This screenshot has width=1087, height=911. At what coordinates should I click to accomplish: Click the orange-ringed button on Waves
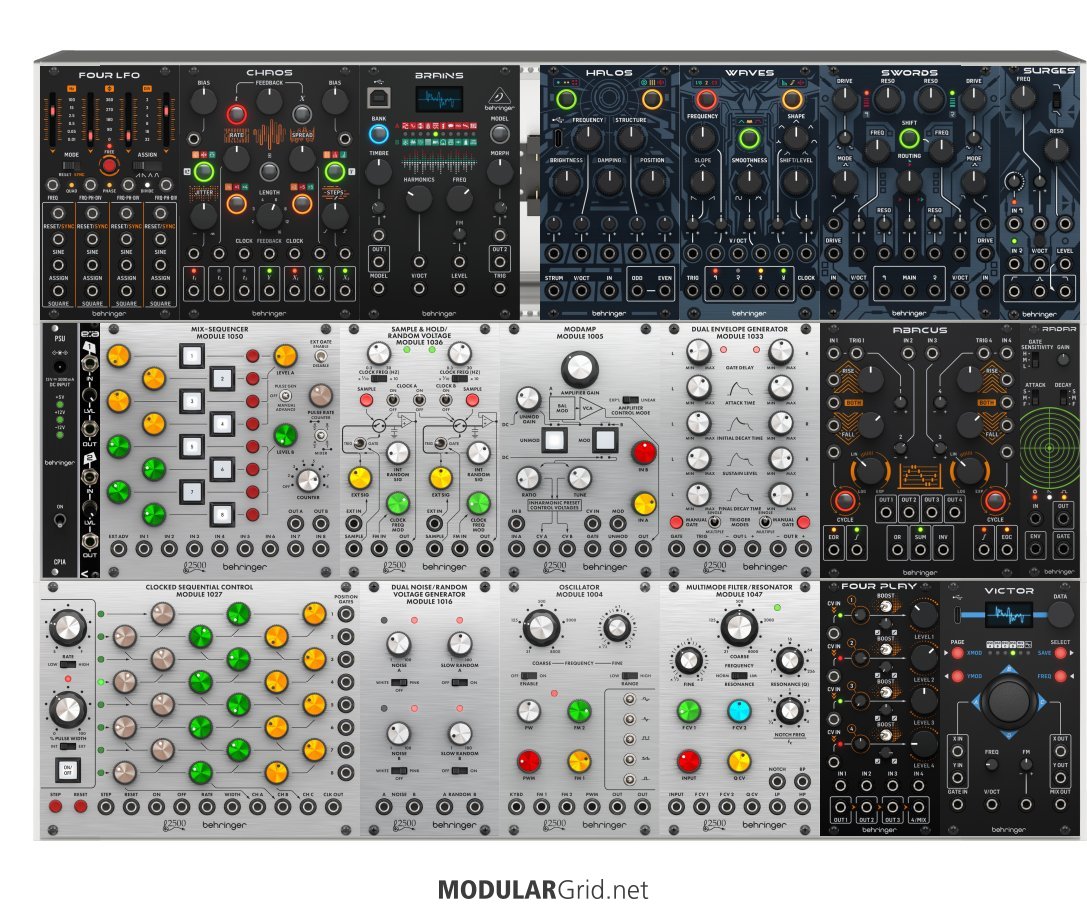[x=792, y=100]
